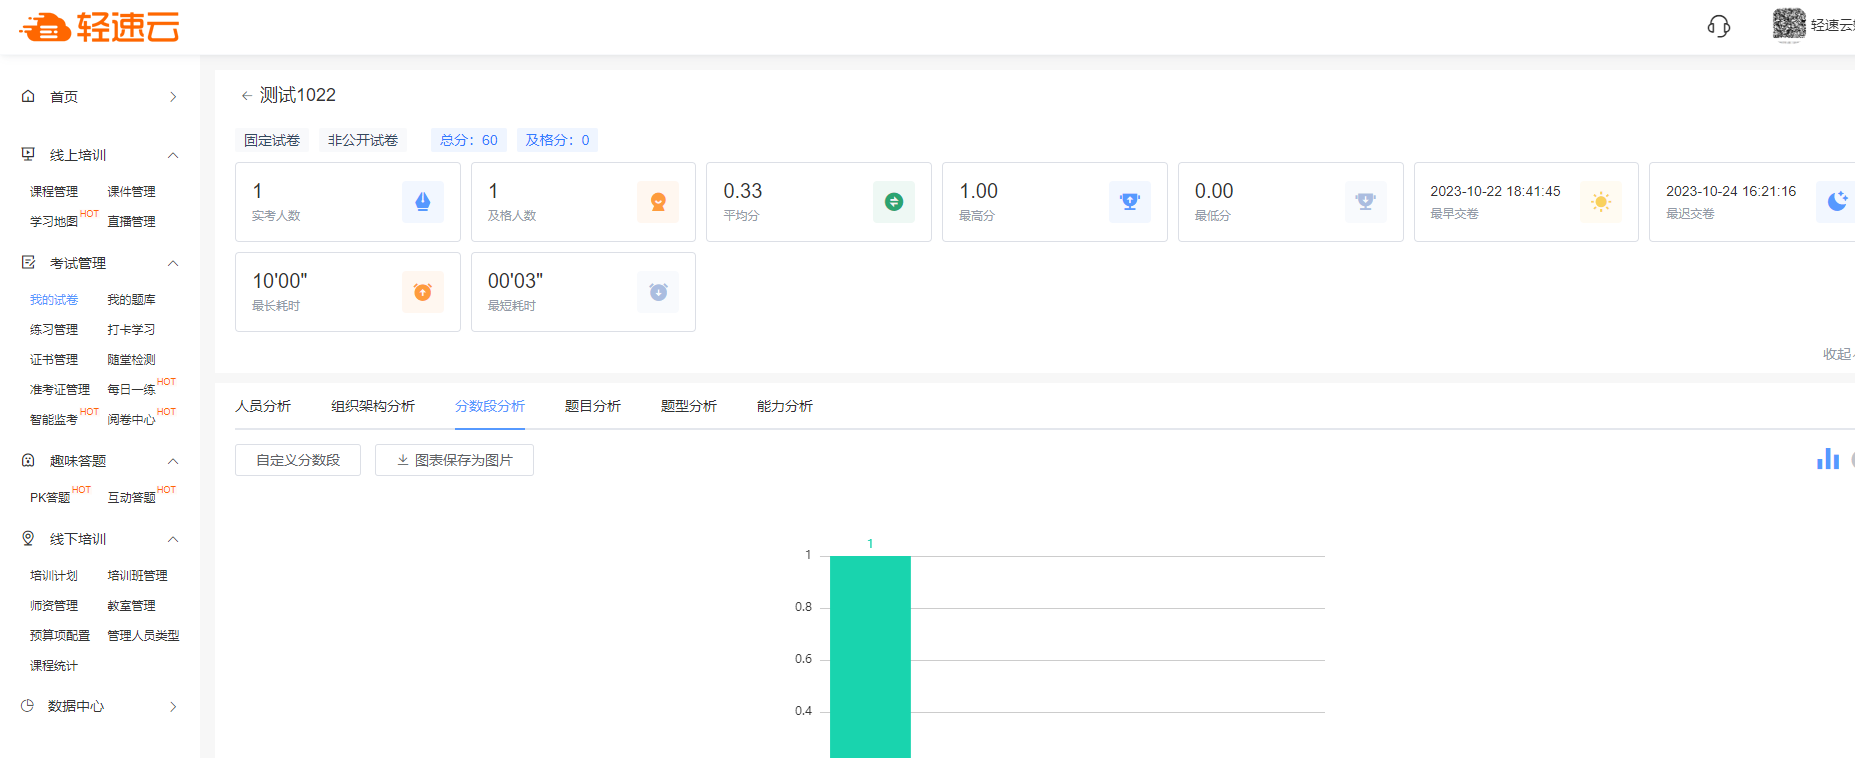
Task: Collapse the 线上培训 sidebar section
Action: tap(173, 155)
